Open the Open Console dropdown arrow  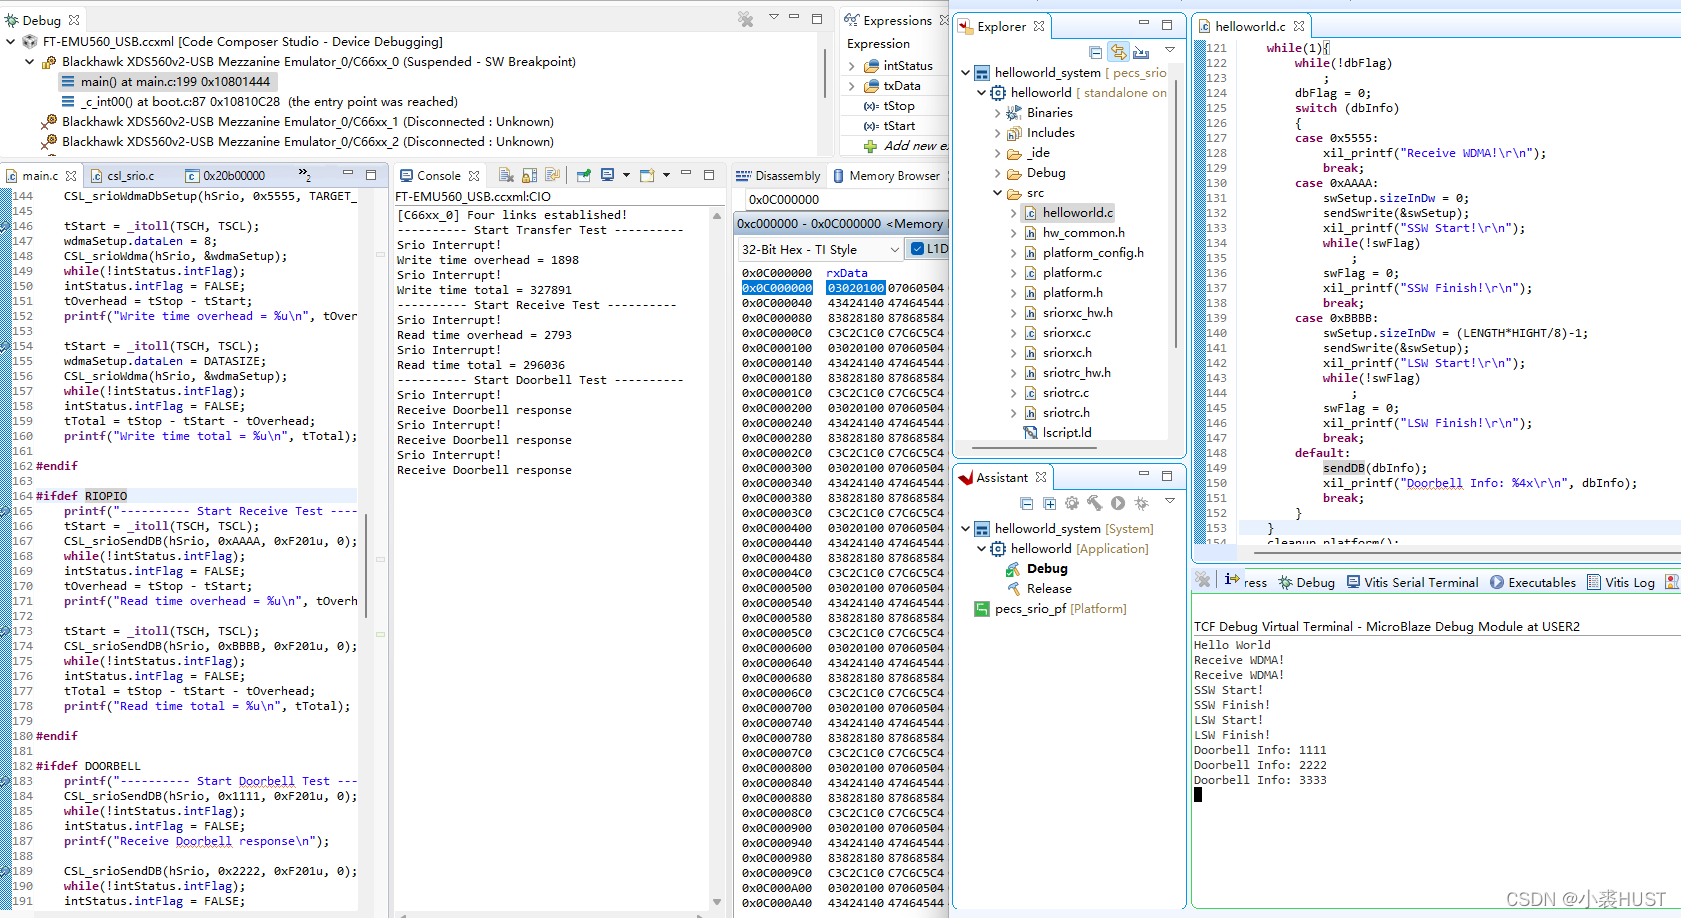tap(666, 175)
